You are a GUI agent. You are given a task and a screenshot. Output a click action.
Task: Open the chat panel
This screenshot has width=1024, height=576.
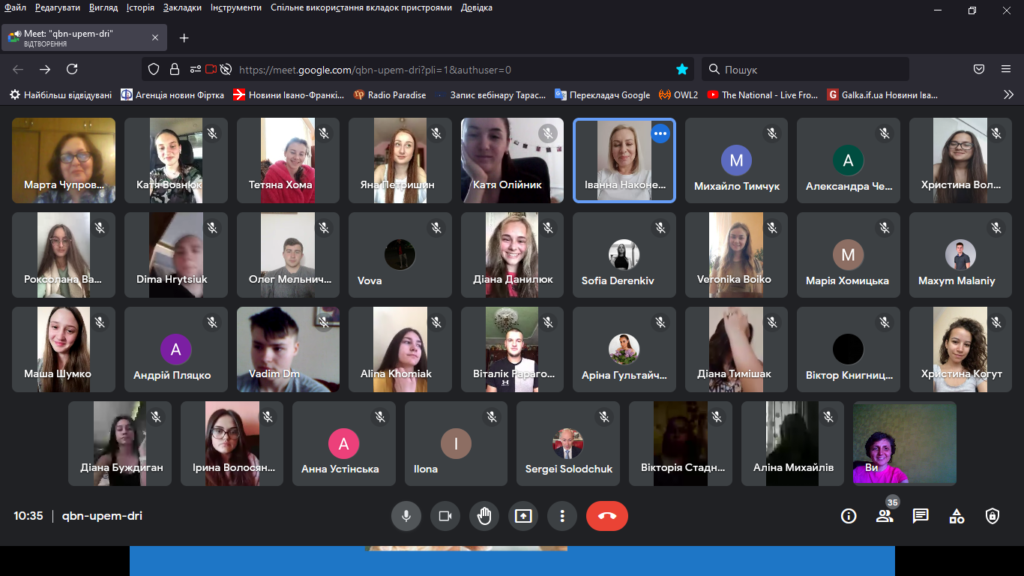tap(920, 516)
